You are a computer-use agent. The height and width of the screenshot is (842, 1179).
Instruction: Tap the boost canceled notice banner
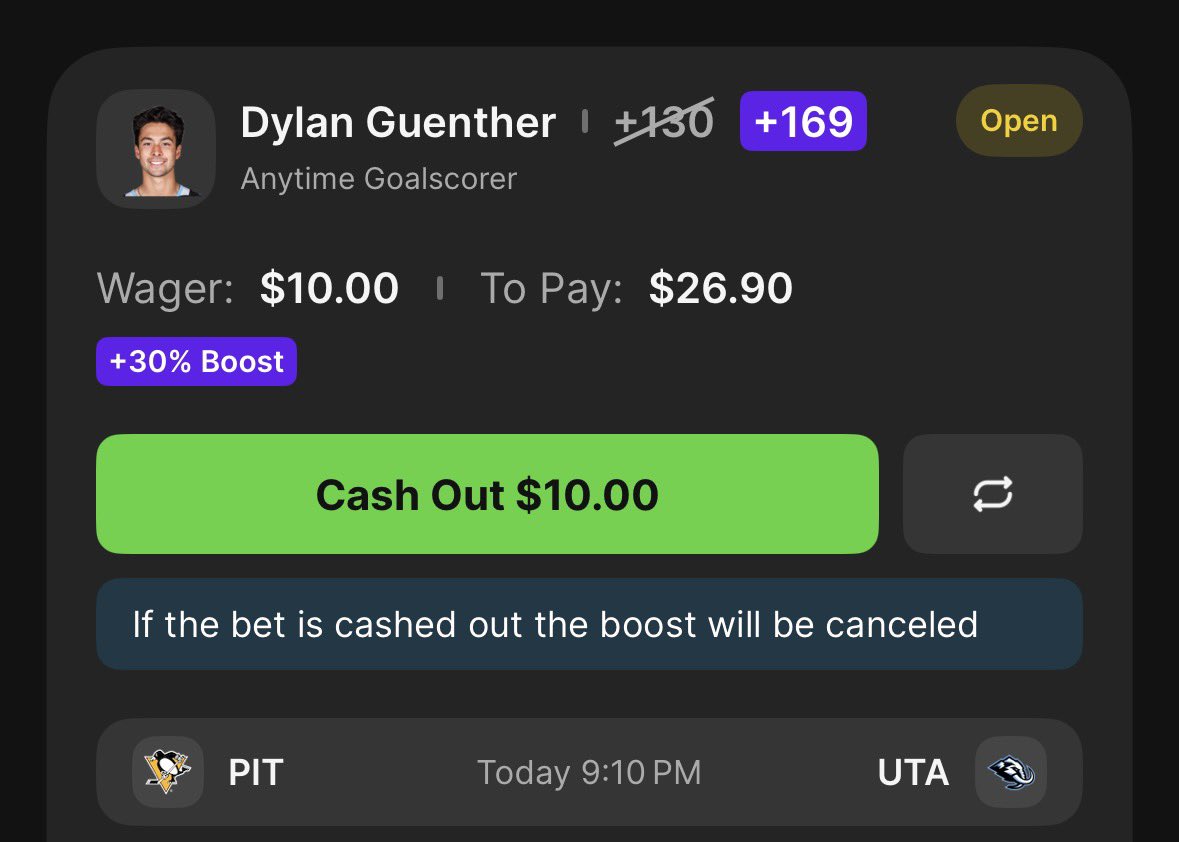tap(590, 624)
